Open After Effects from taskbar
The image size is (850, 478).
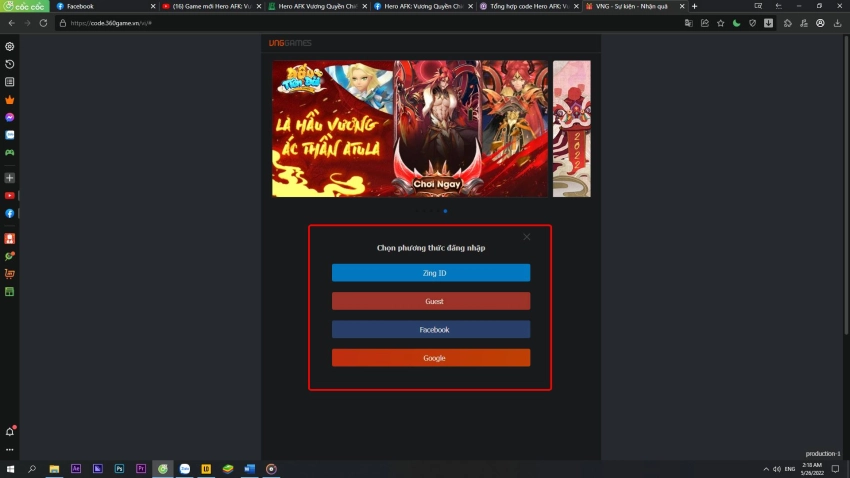76,469
